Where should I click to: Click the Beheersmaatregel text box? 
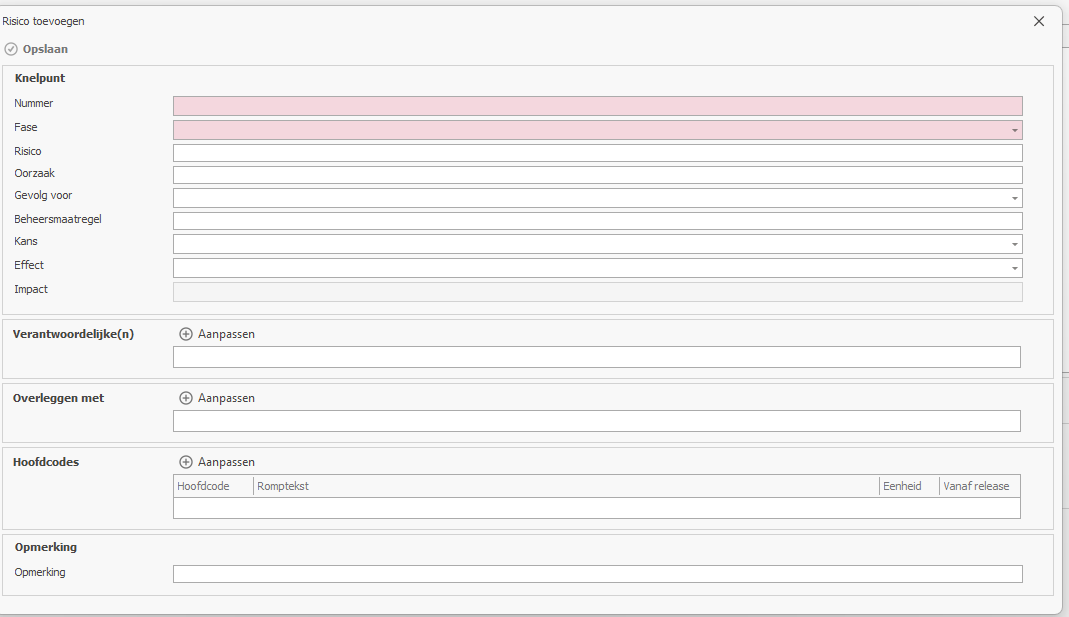click(597, 221)
